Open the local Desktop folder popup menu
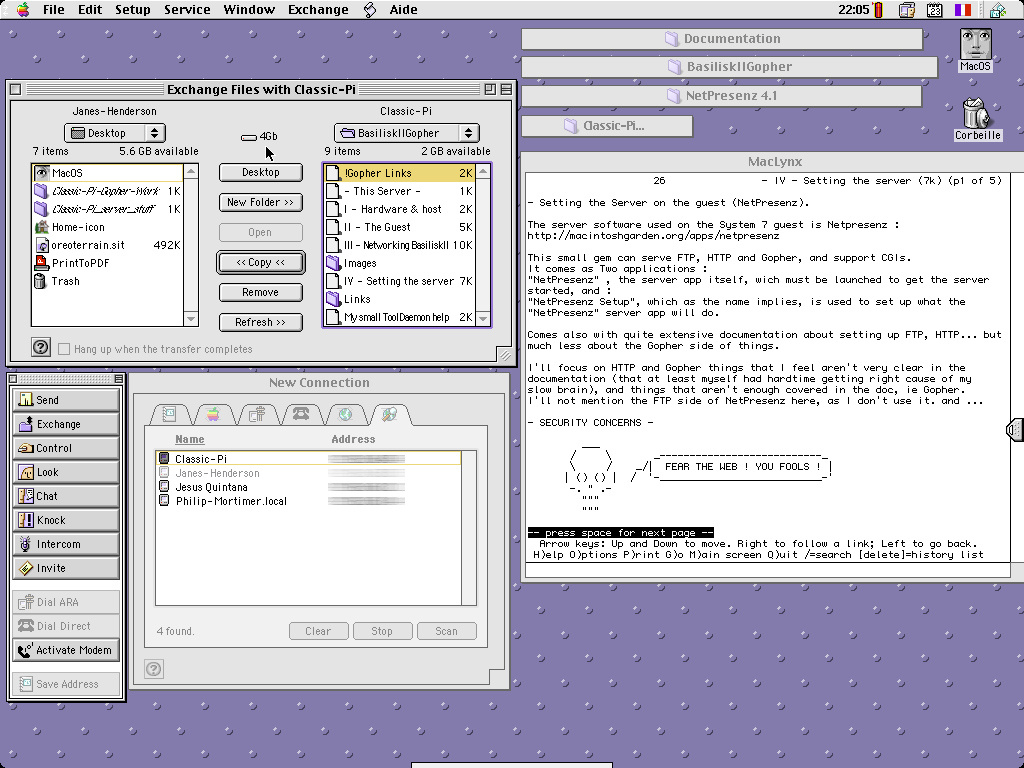The width and height of the screenshot is (1024, 768). coord(115,133)
